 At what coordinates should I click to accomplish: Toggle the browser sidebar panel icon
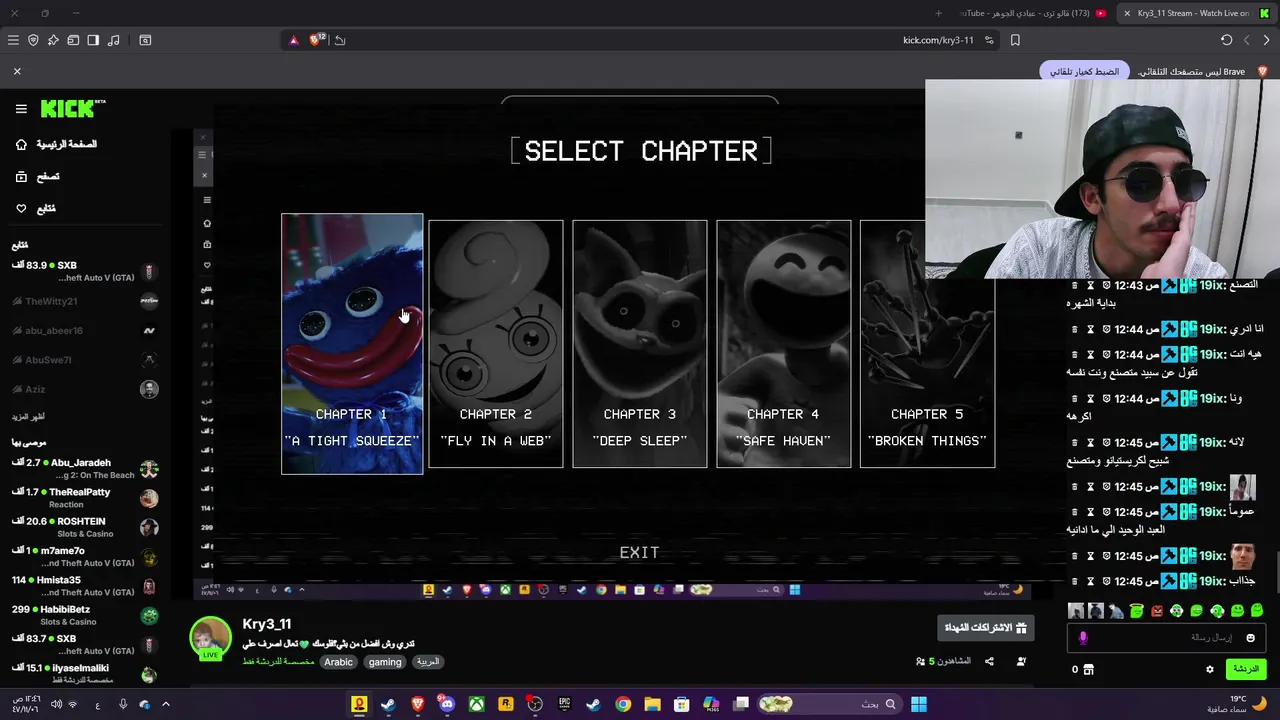93,40
